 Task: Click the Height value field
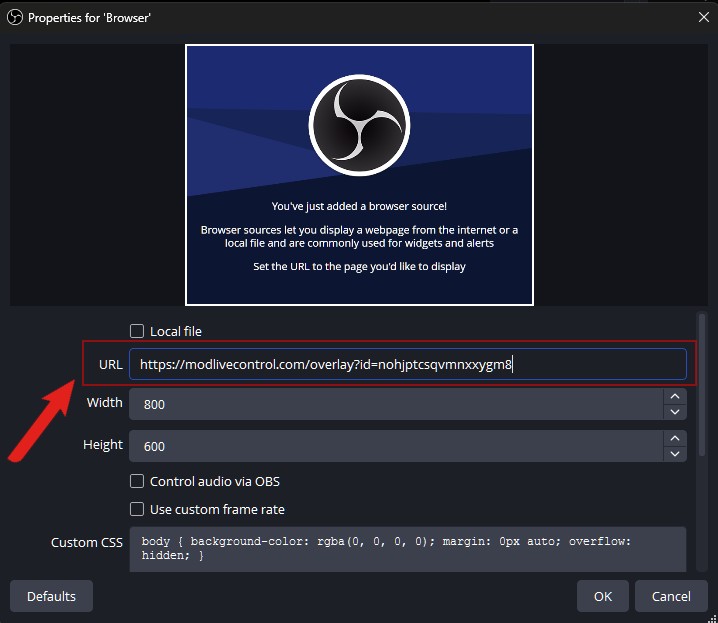tap(396, 446)
